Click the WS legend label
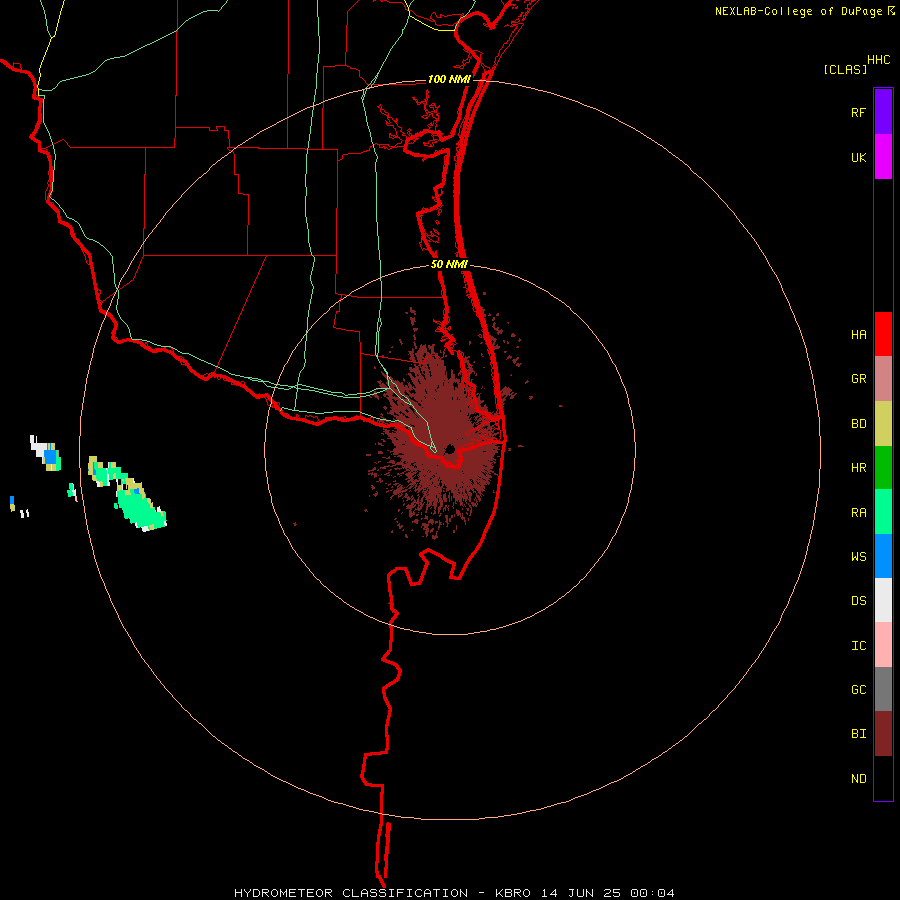This screenshot has height=900, width=900. click(x=858, y=557)
